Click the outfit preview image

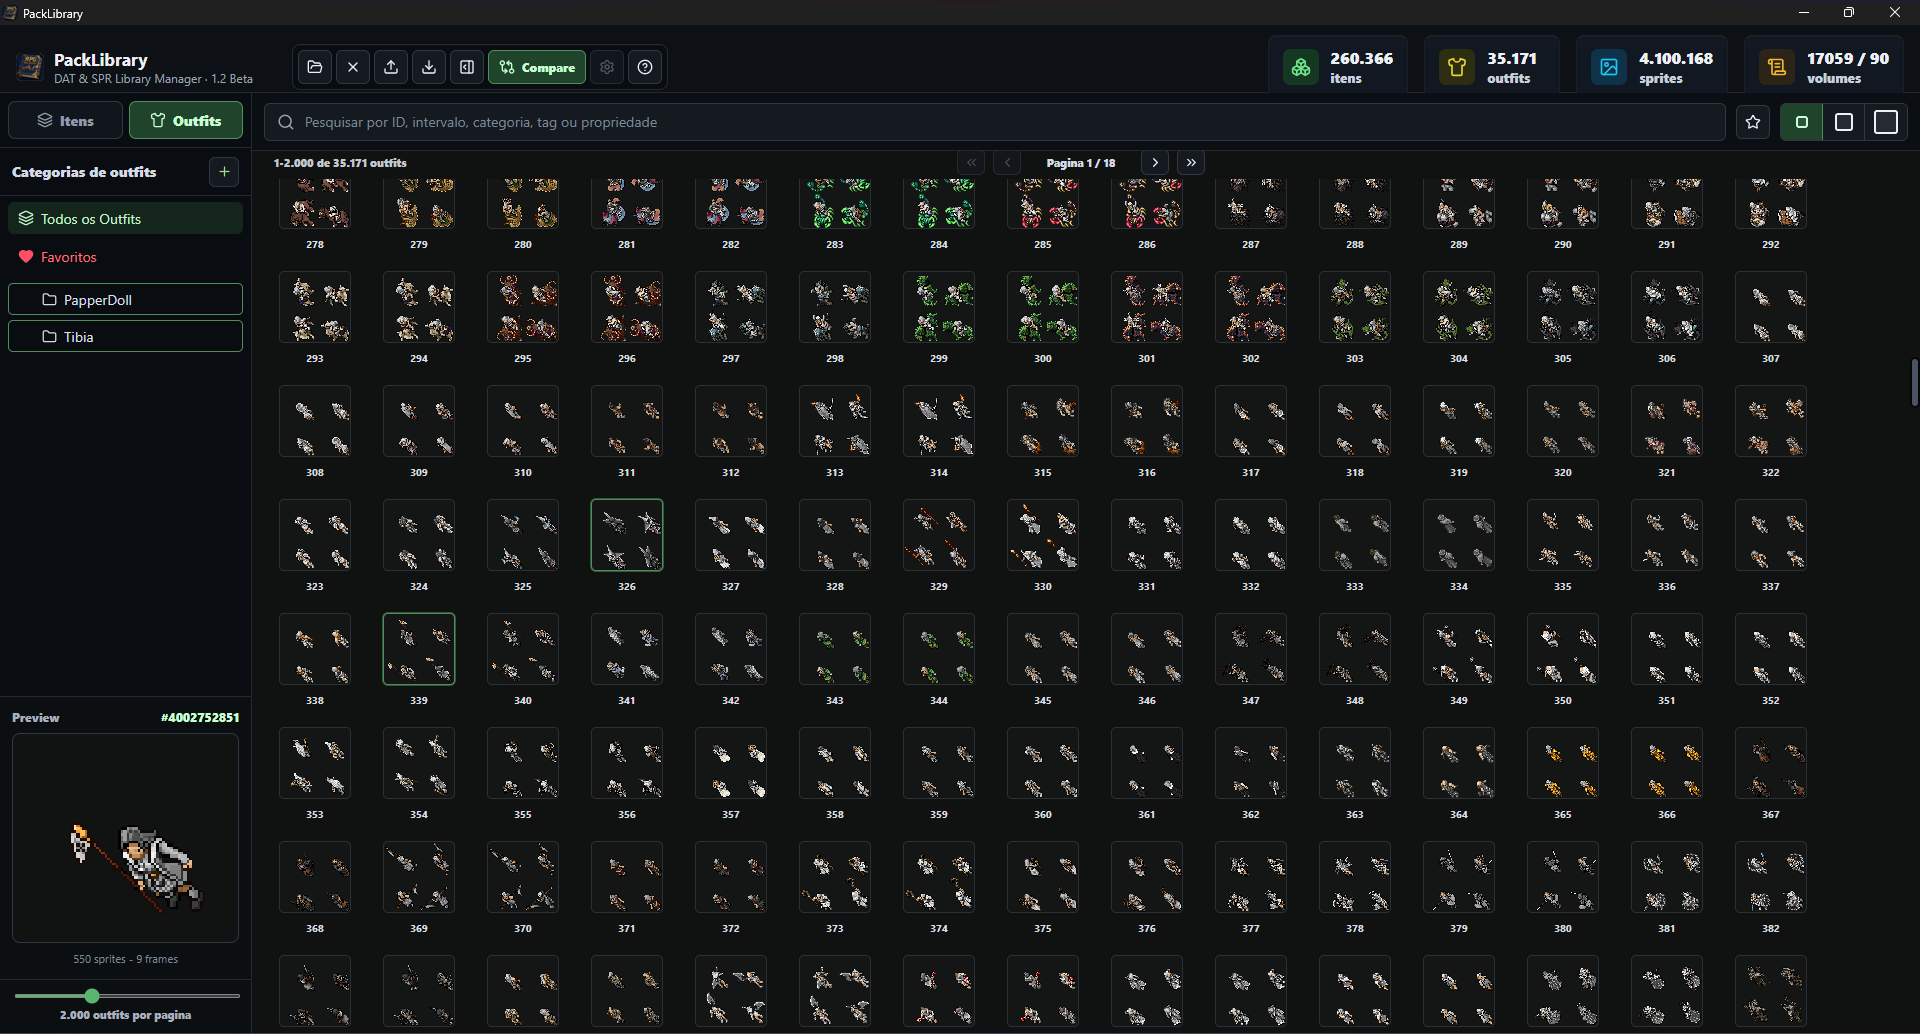125,838
